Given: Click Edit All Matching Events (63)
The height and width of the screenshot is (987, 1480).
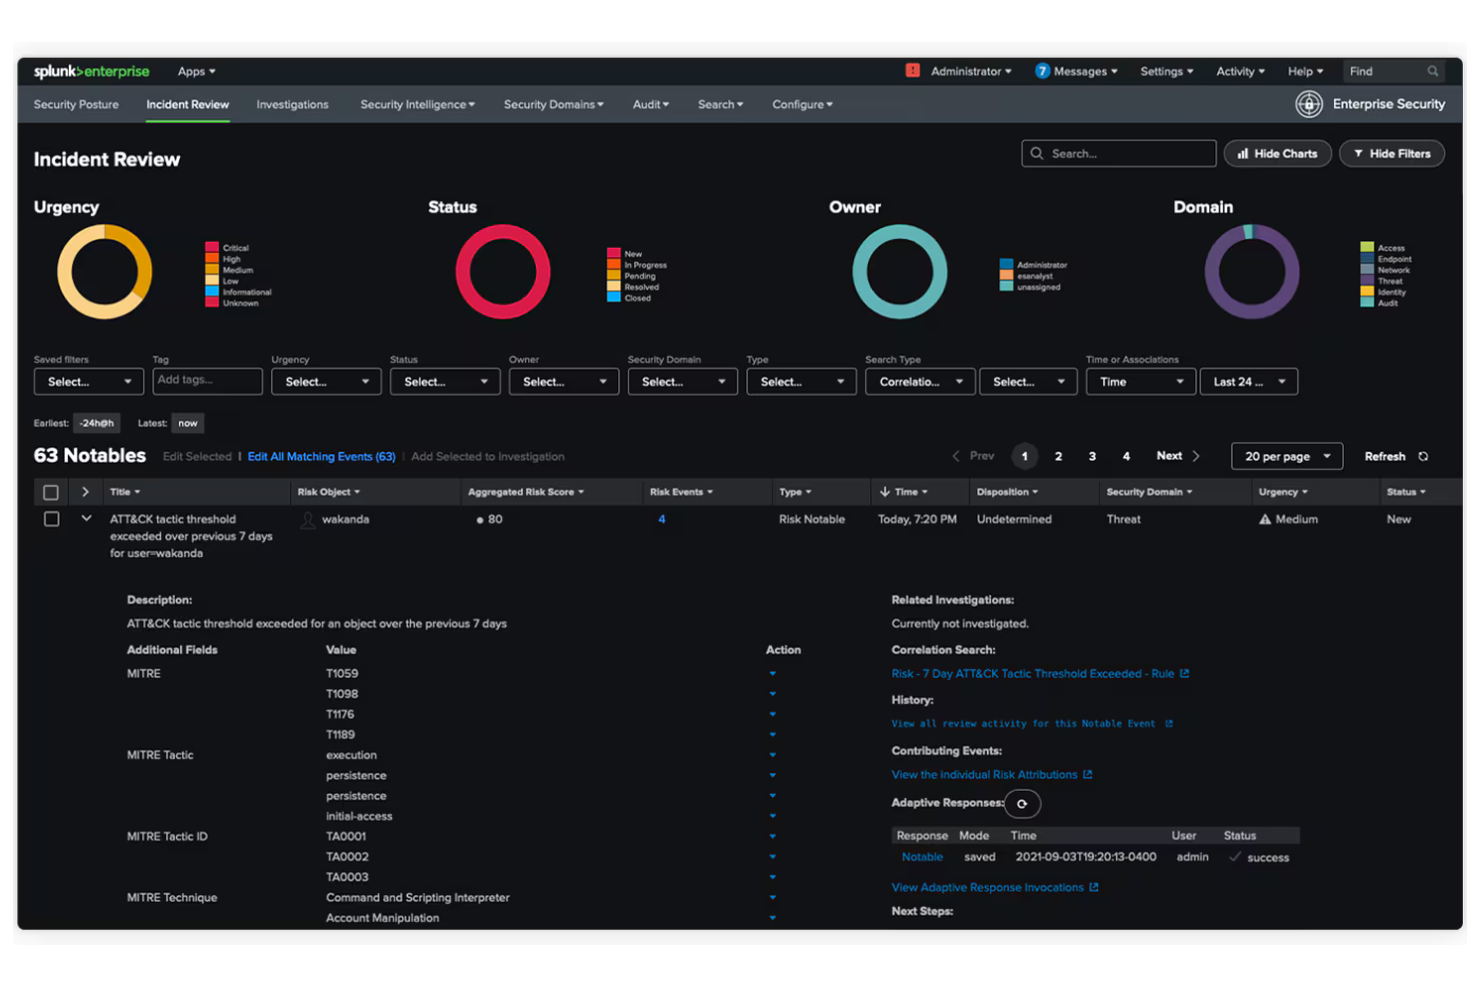Looking at the screenshot, I should [x=321, y=456].
